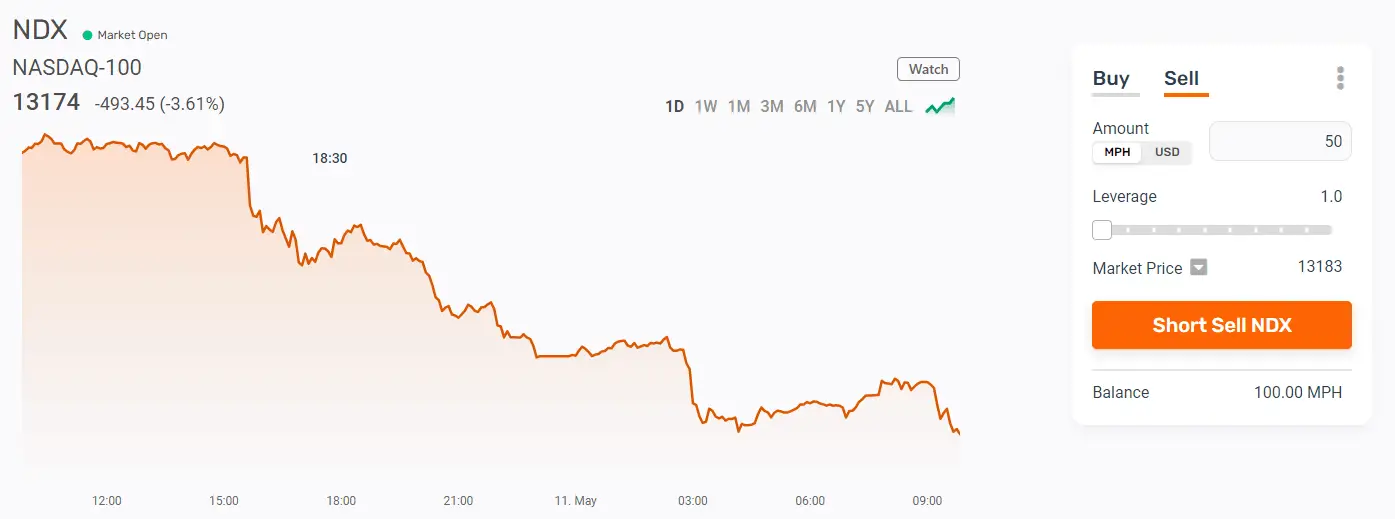
Task: Add NDX to watchlist with Watch button
Action: point(928,69)
